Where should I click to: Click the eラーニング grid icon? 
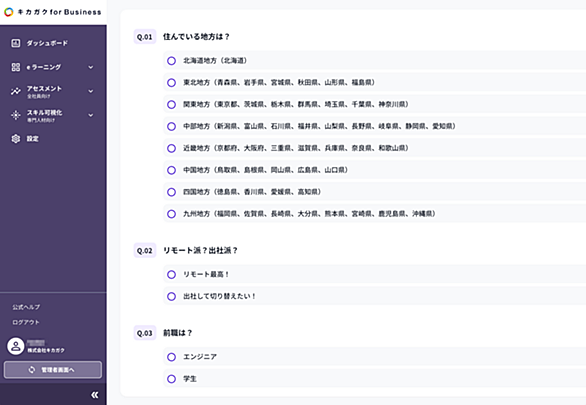point(16,67)
